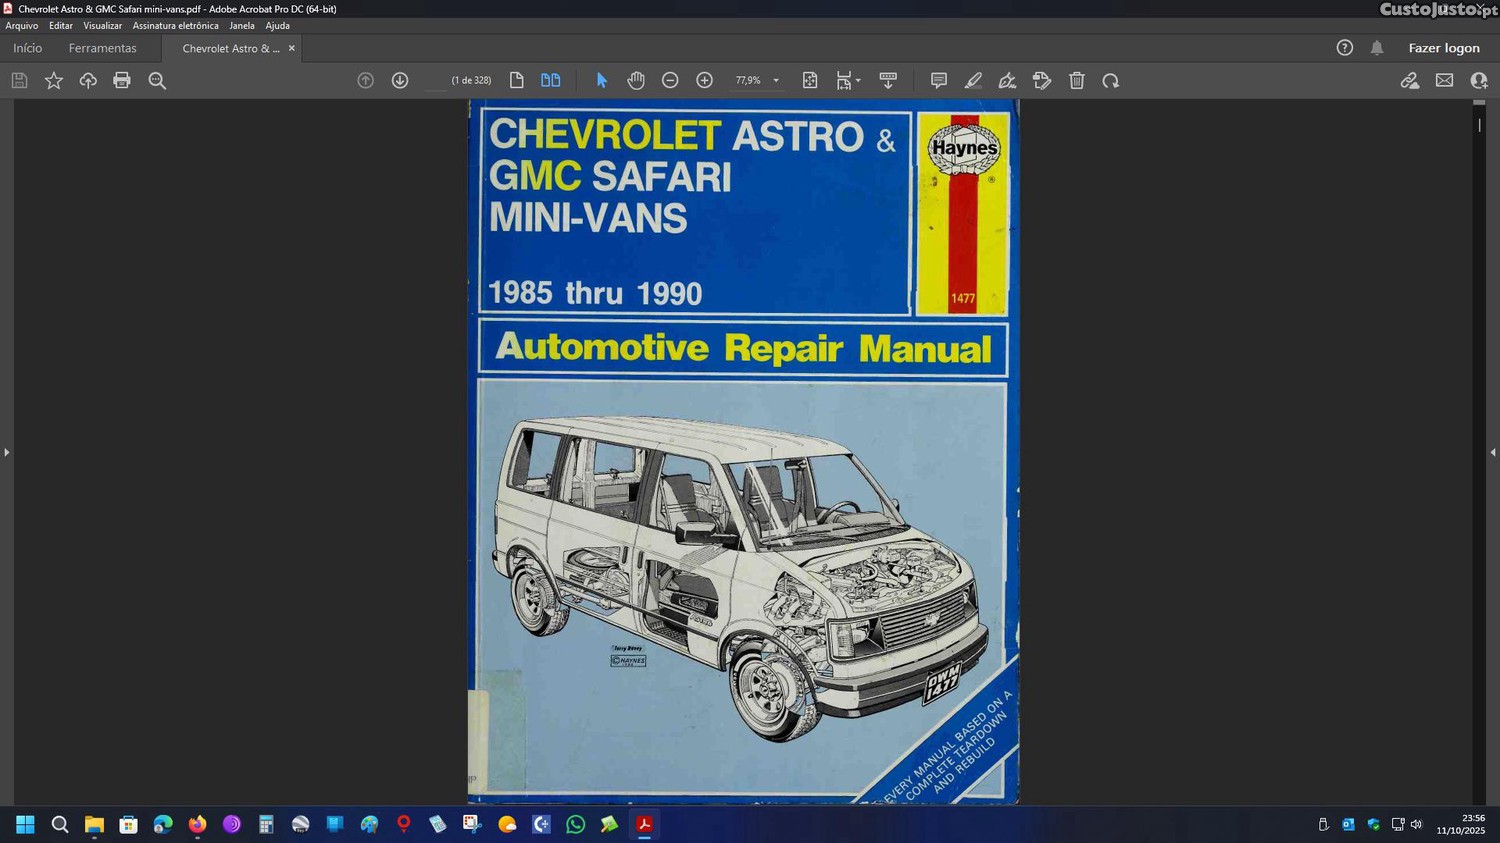The image size is (1500, 843).
Task: Rotate page with the rotate icon
Action: pyautogui.click(x=1111, y=81)
